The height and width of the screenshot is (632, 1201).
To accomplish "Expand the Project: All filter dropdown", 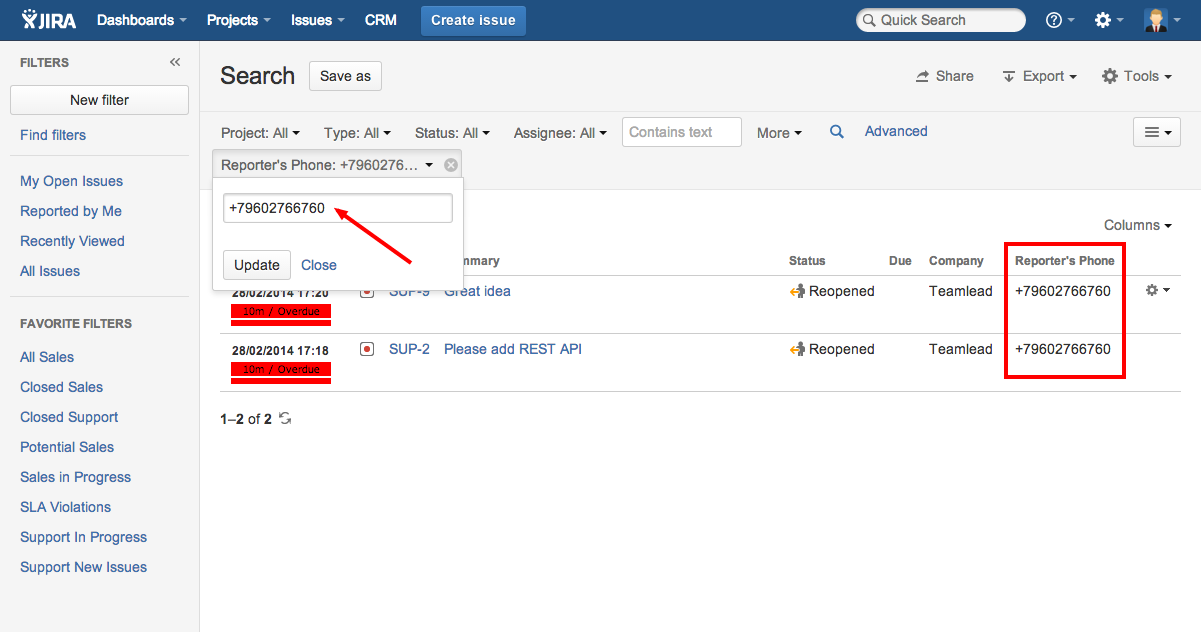I will (x=260, y=133).
